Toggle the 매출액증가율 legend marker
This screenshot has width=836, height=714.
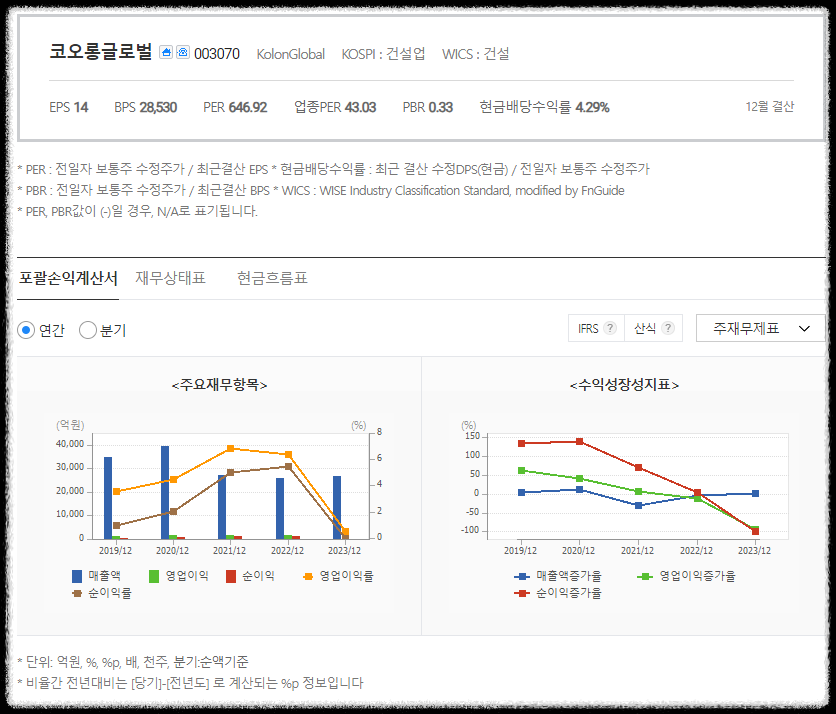(522, 576)
